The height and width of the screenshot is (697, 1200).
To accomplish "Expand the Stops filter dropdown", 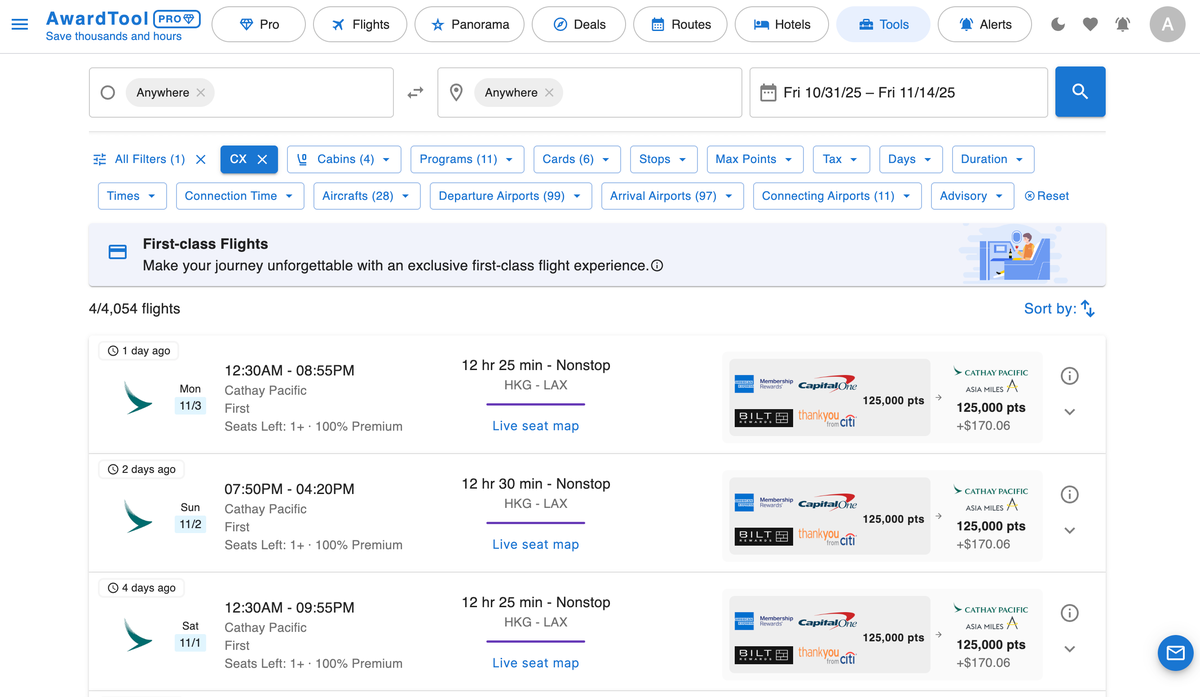I will coord(663,159).
